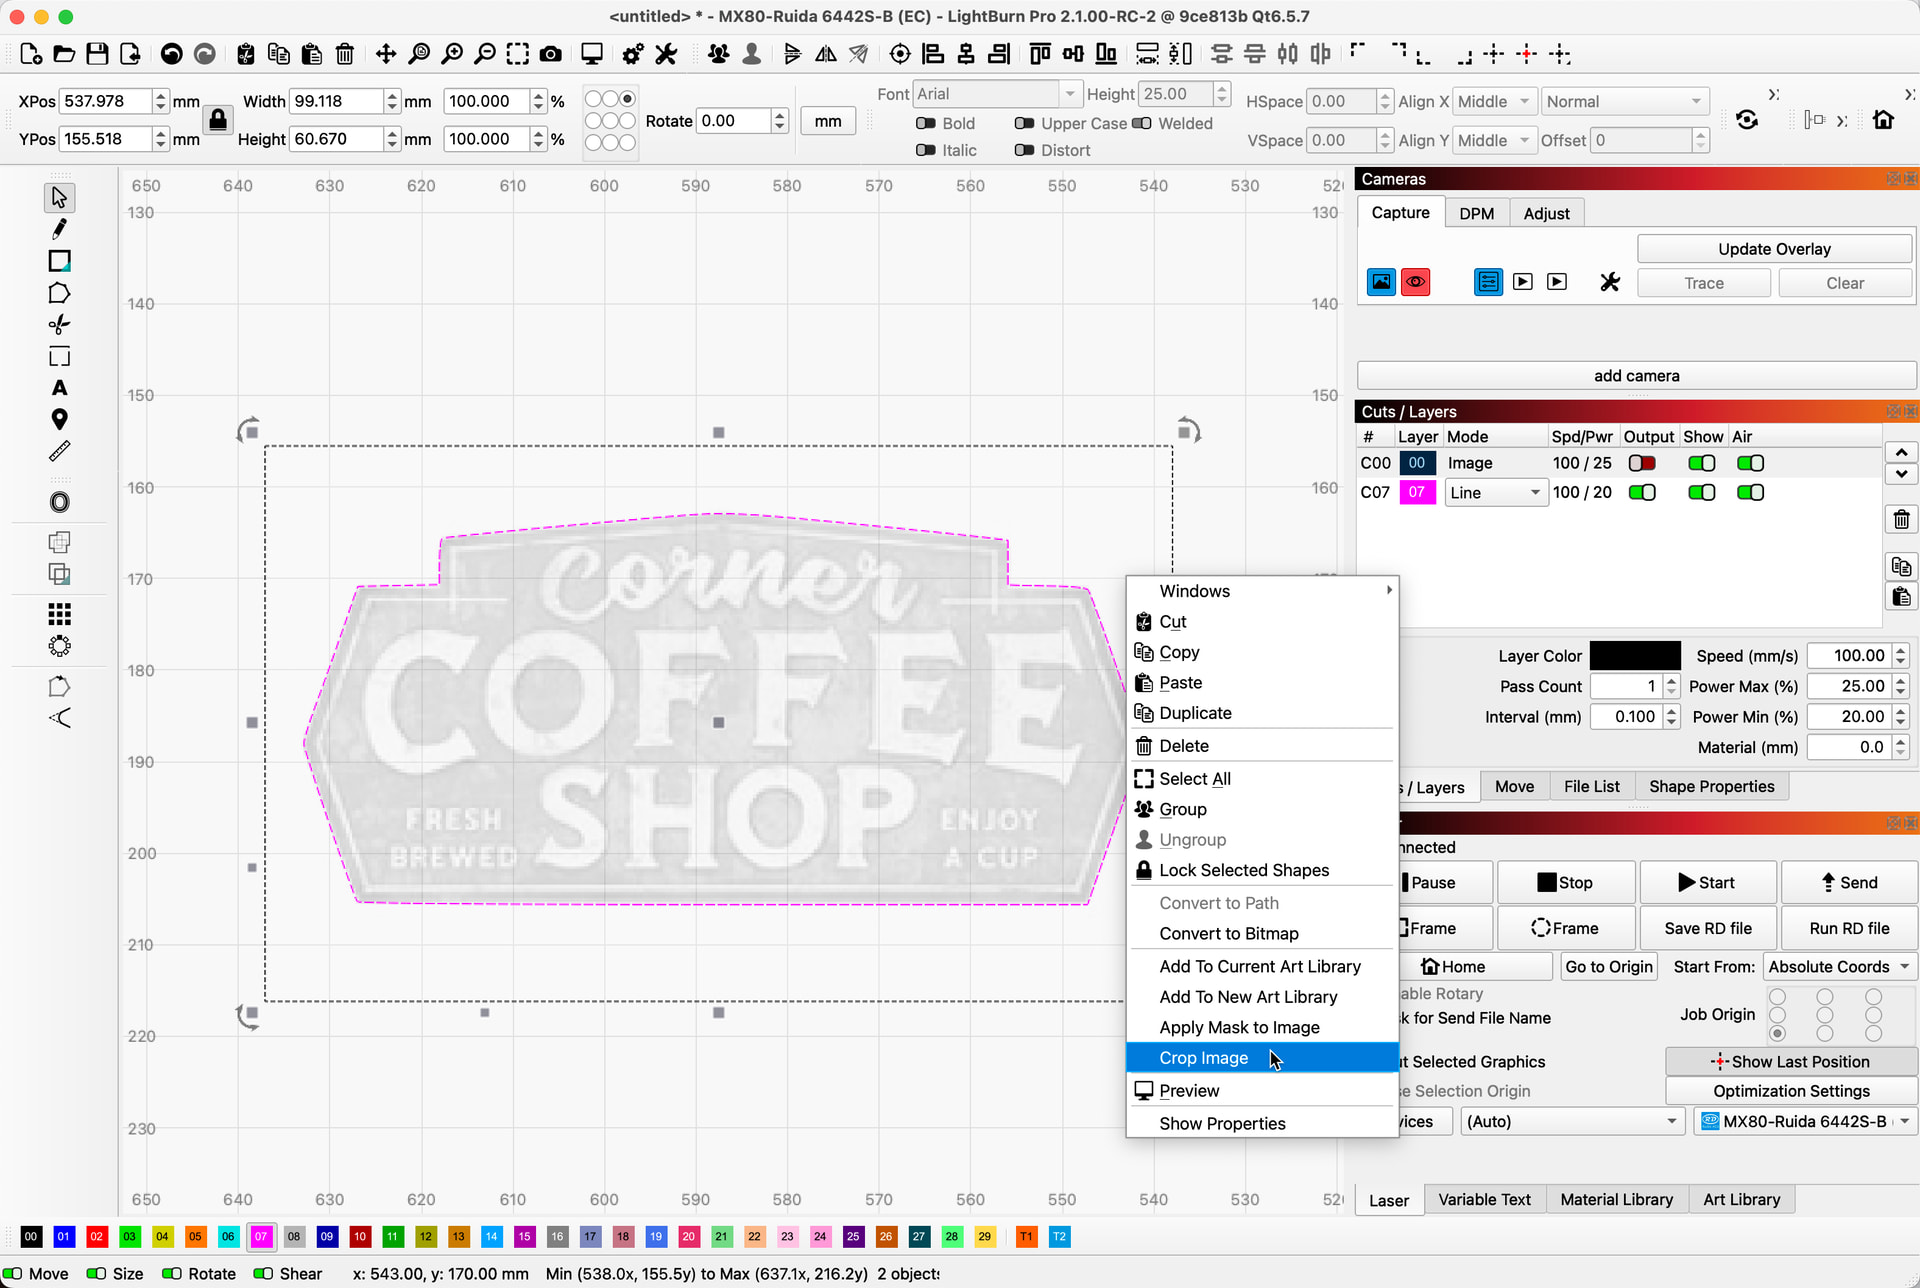
Task: Switch to the Shape Properties tab
Action: (x=1711, y=786)
